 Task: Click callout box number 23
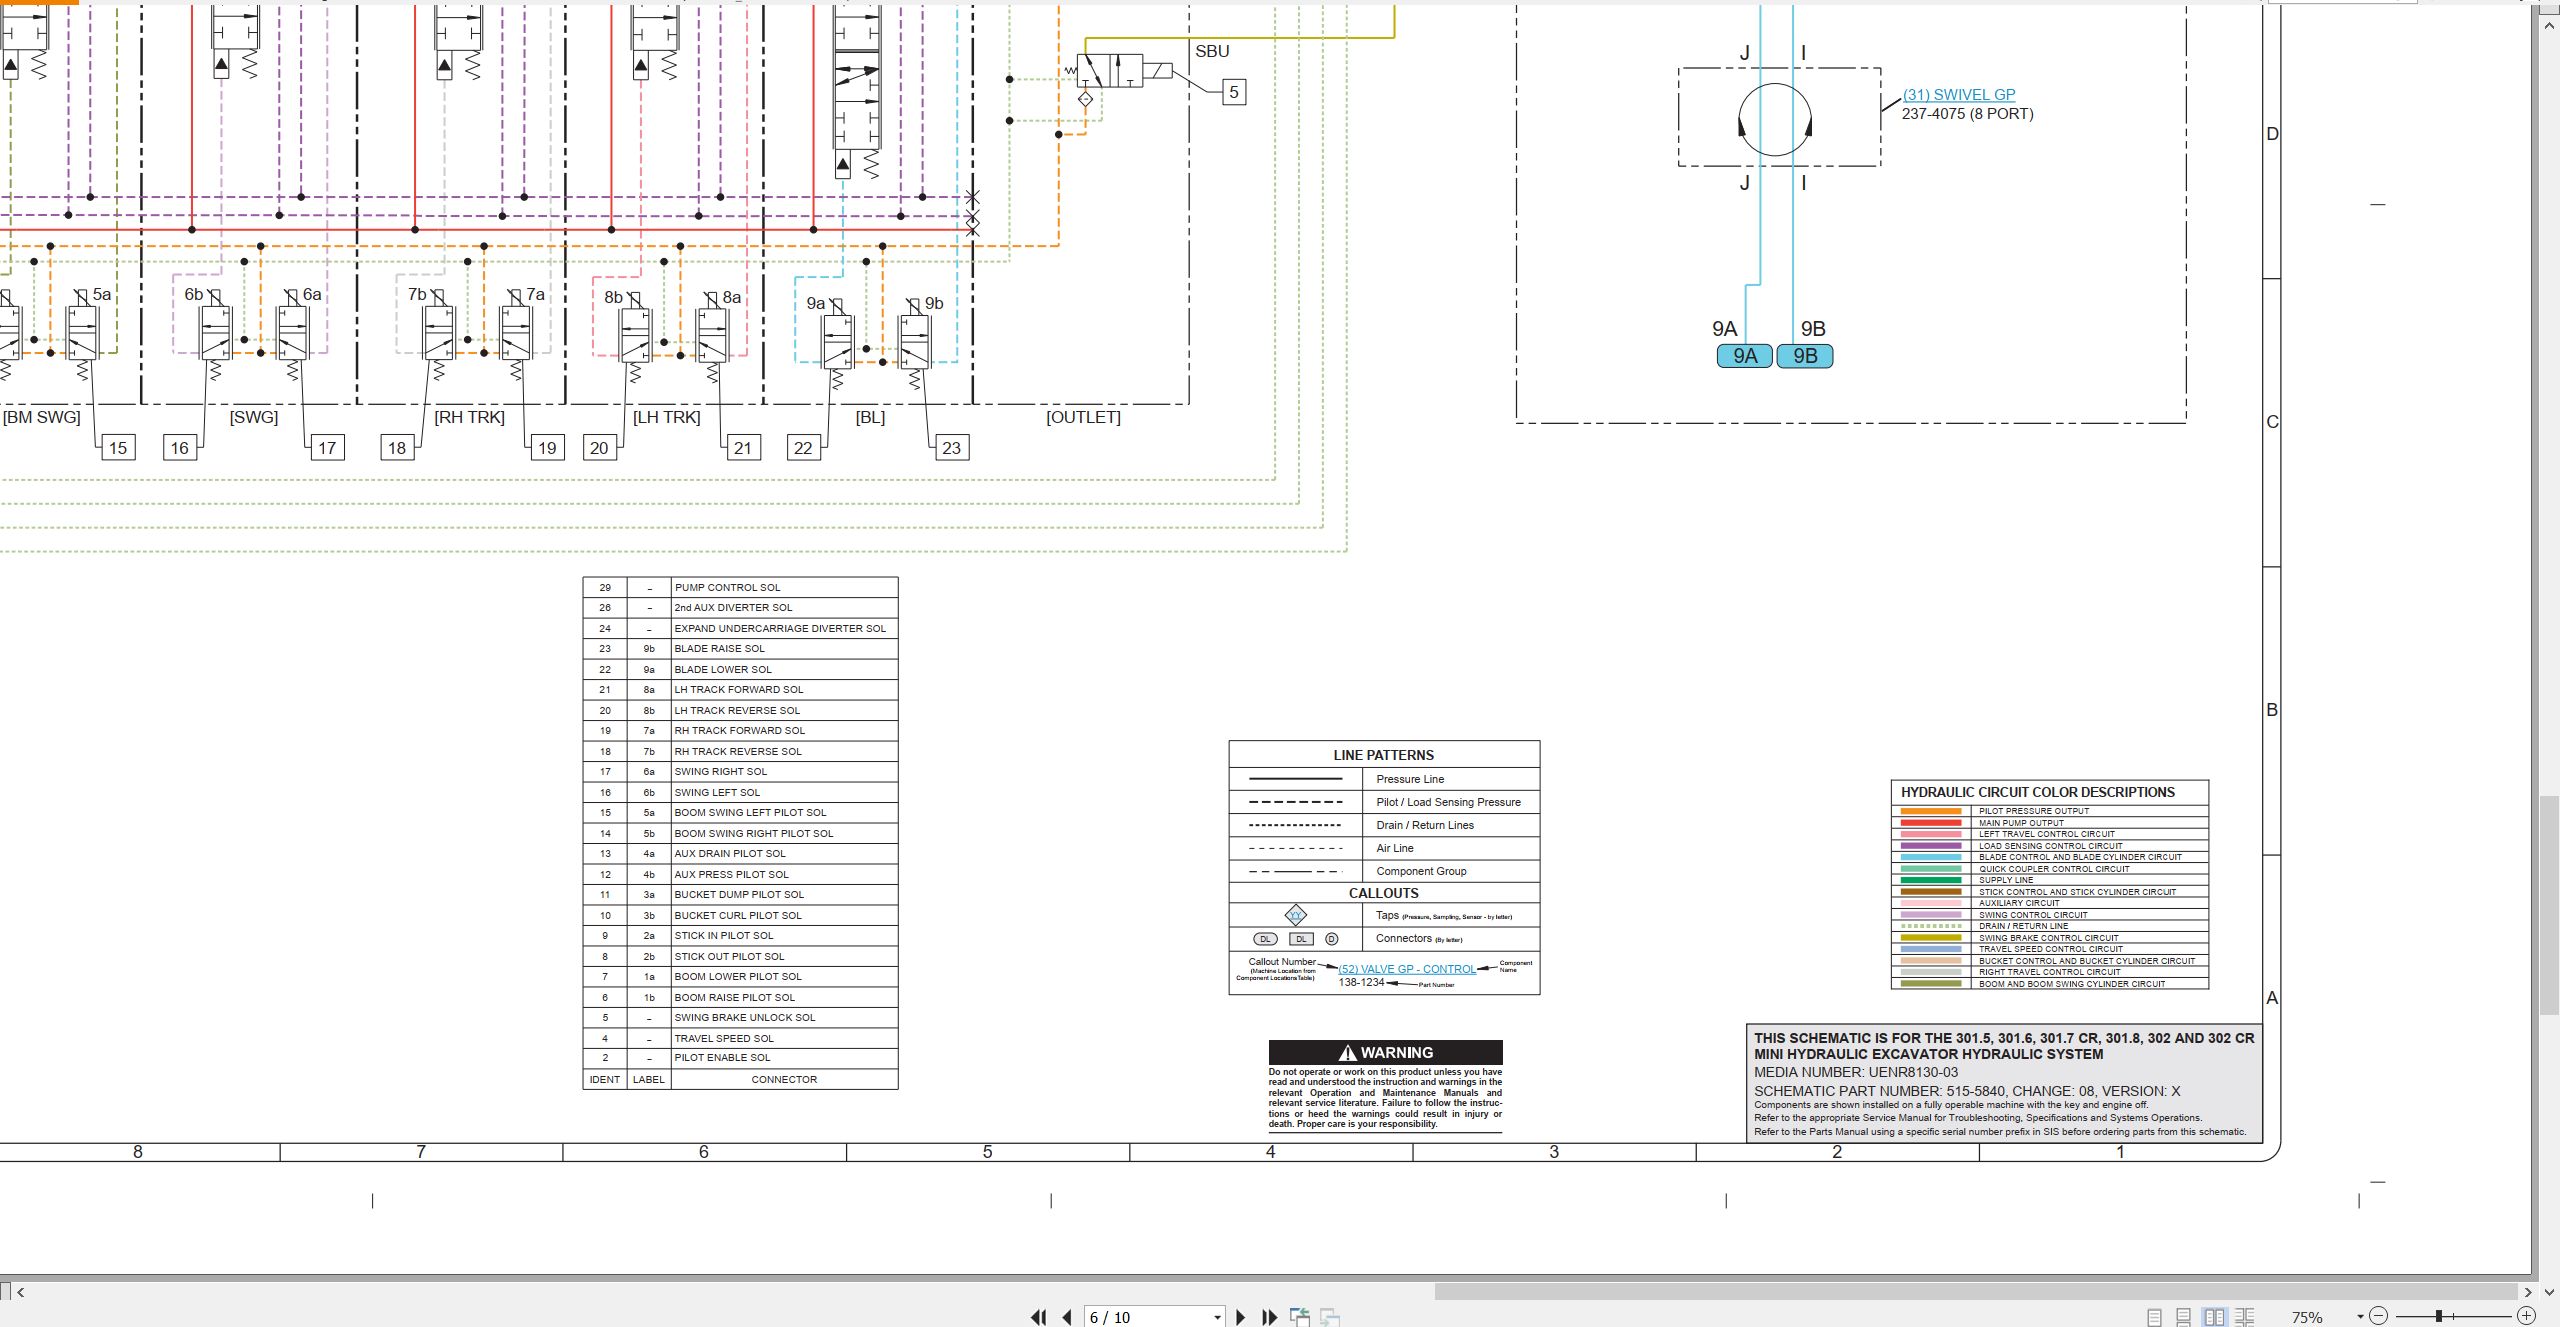pos(952,448)
